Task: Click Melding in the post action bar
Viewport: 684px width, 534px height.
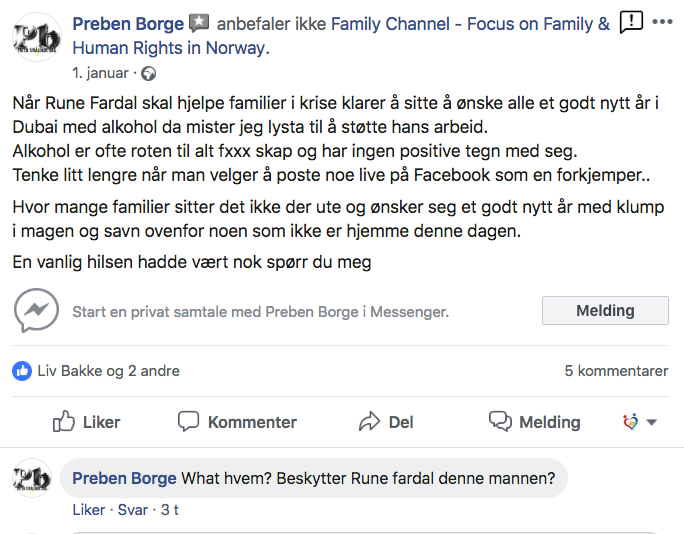Action: coord(535,422)
